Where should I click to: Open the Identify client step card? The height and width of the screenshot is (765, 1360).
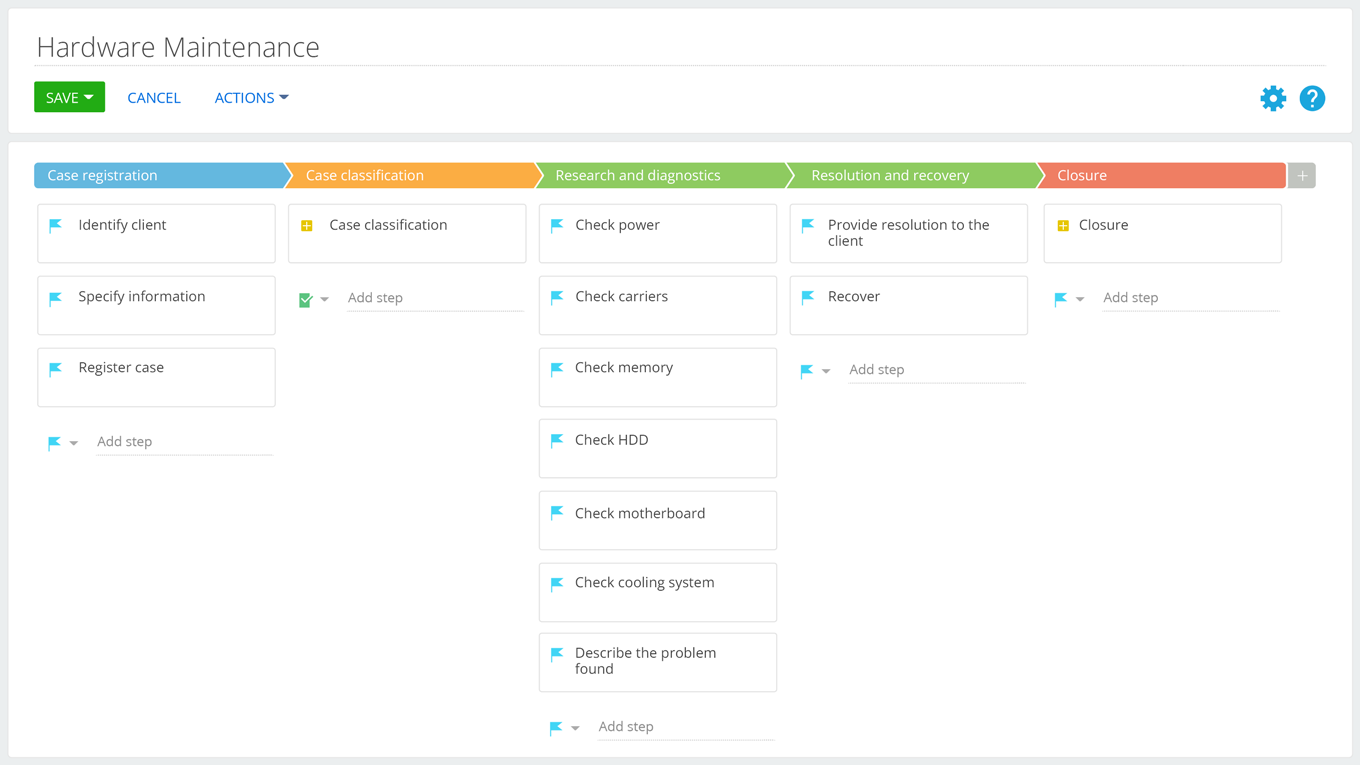156,233
